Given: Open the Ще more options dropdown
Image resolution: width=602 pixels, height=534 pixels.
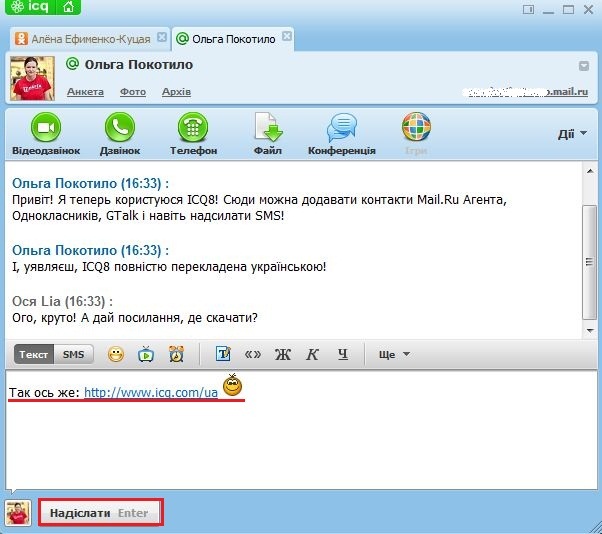Looking at the screenshot, I should 394,354.
